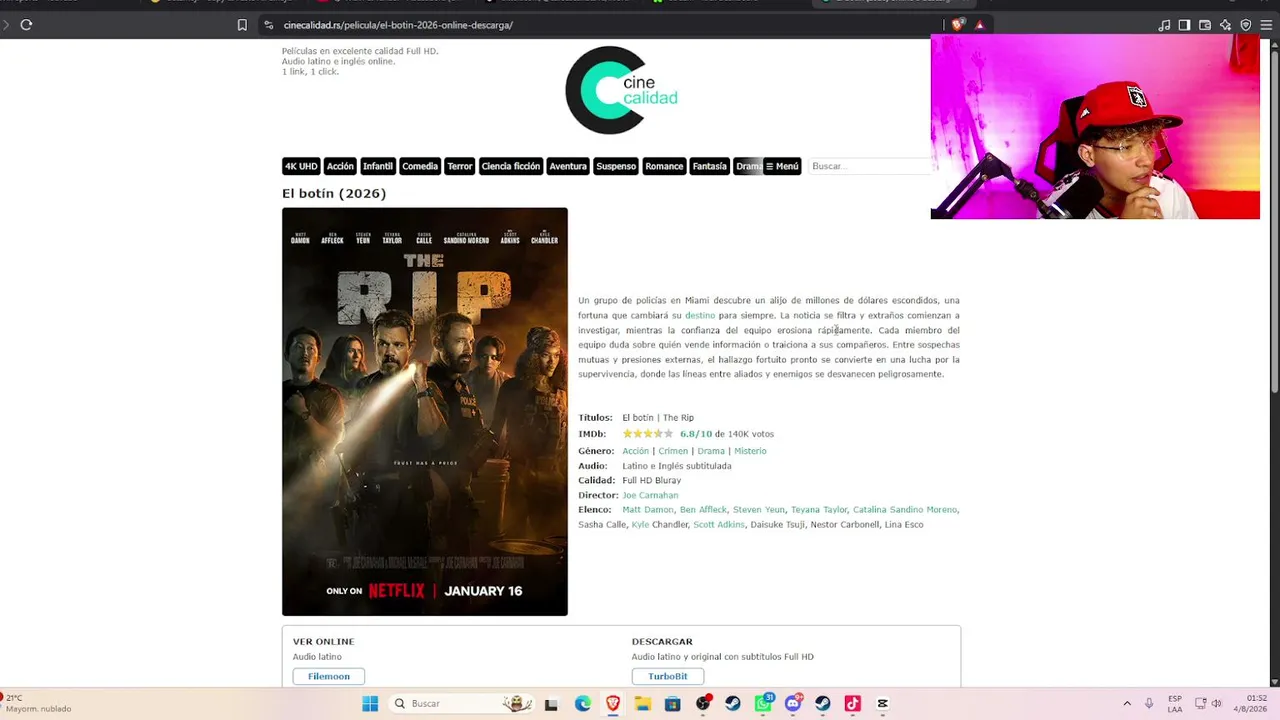Screen dimensions: 1280x720
Task: Open TikTok from the taskbar
Action: point(853,704)
